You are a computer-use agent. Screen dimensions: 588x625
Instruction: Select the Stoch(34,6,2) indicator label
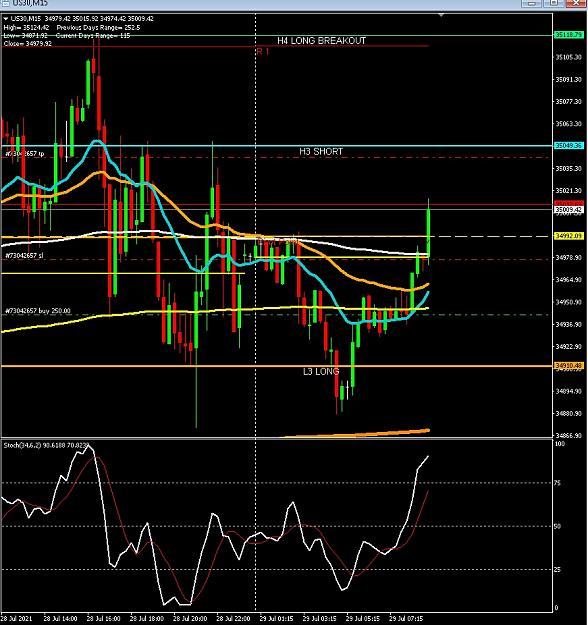pyautogui.click(x=46, y=445)
